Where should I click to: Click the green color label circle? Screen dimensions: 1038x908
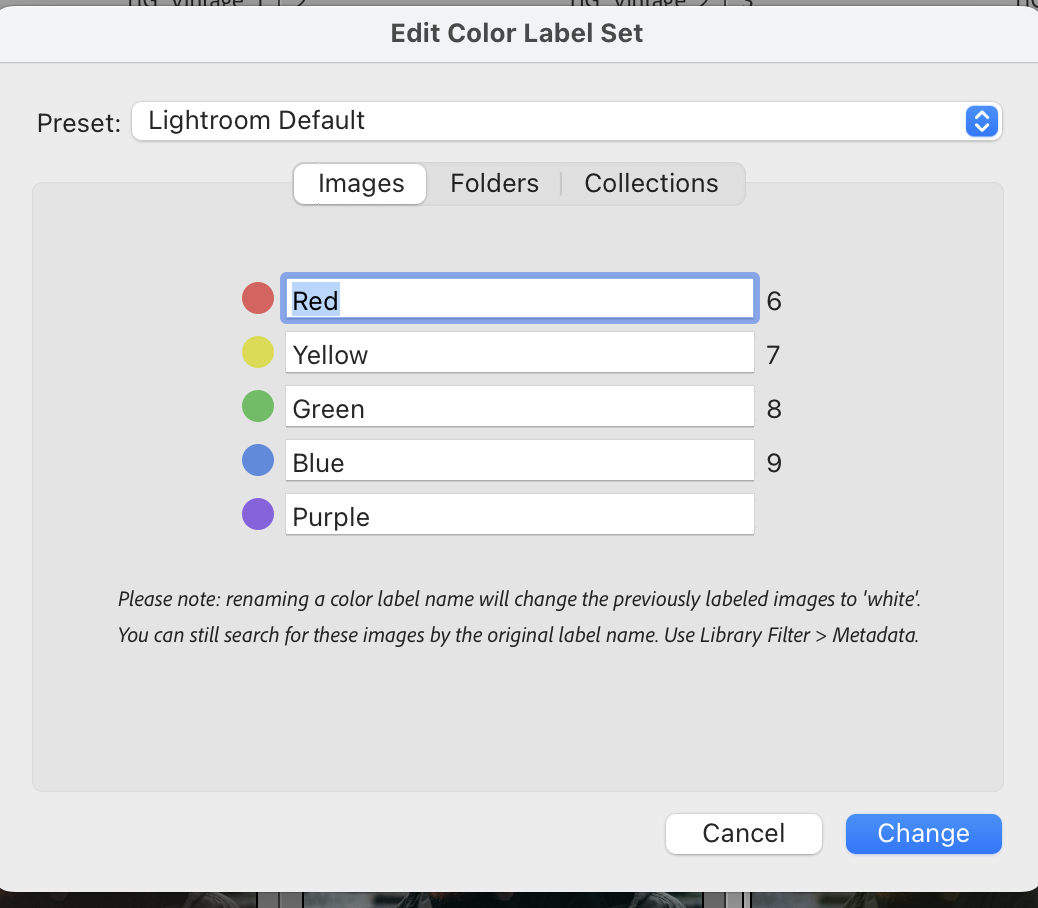(258, 406)
